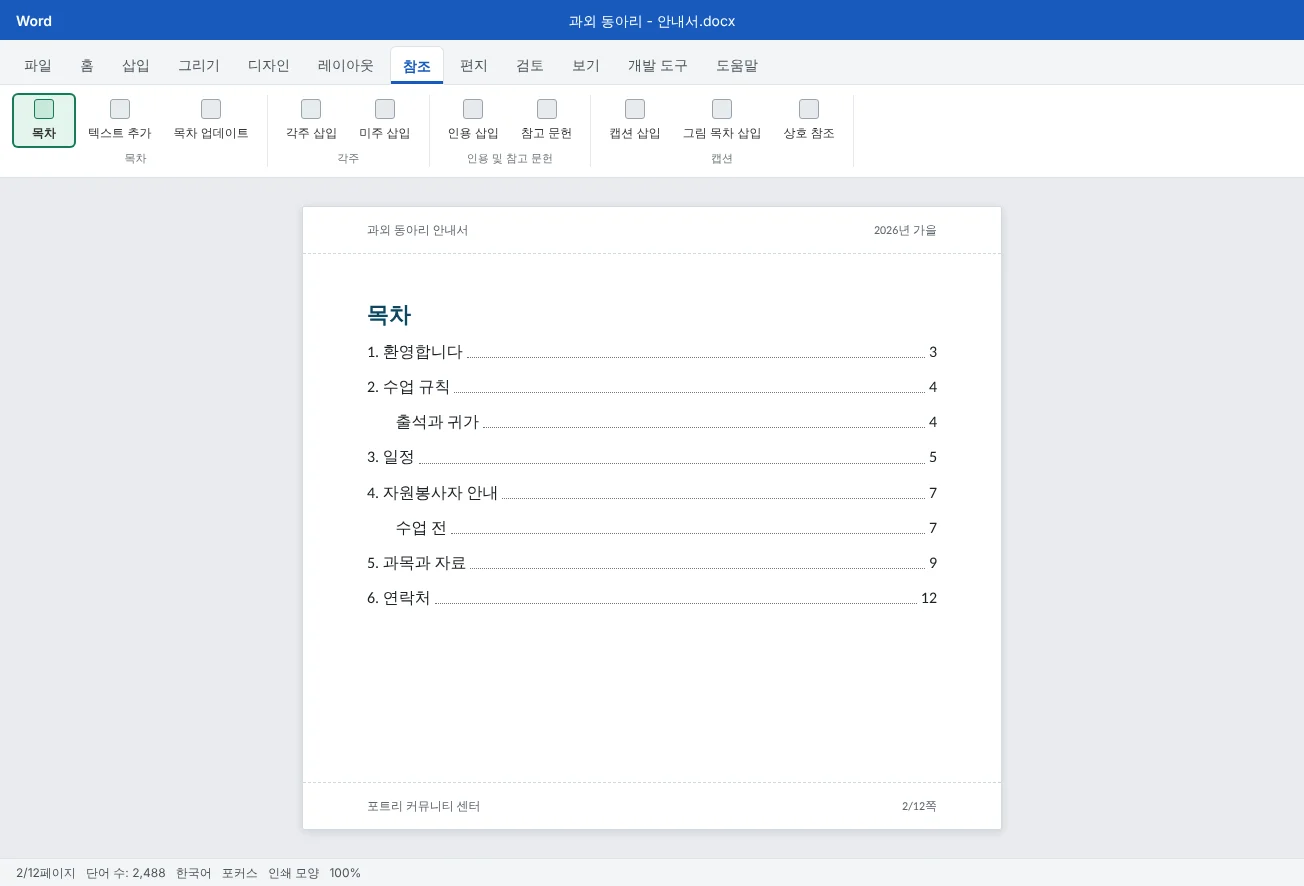1304x886 pixels.
Task: Click the 목차 heading on the page
Action: click(389, 315)
